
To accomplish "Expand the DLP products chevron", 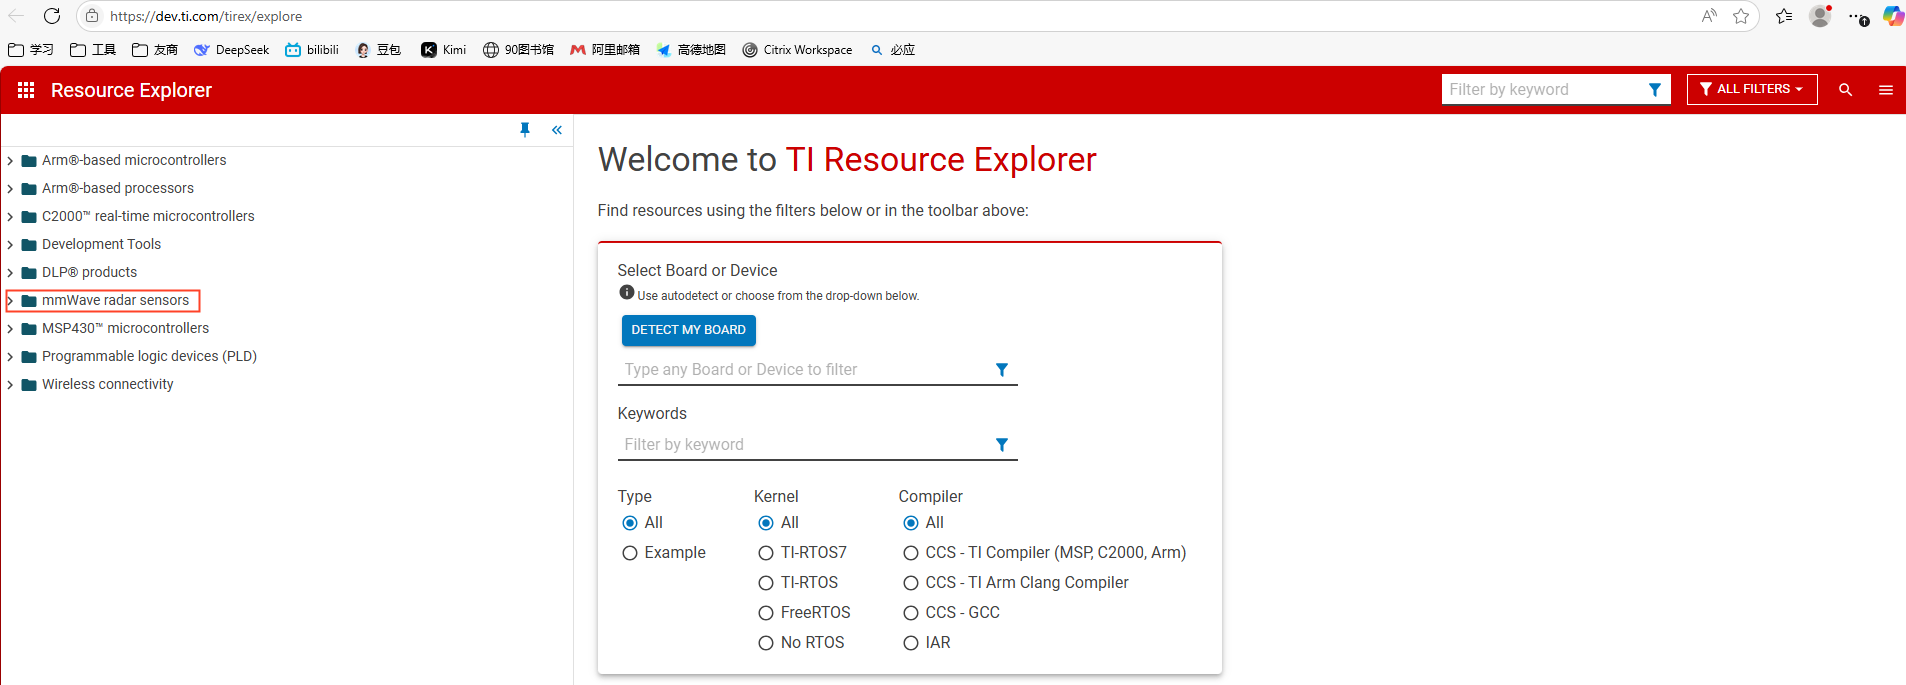I will [10, 272].
